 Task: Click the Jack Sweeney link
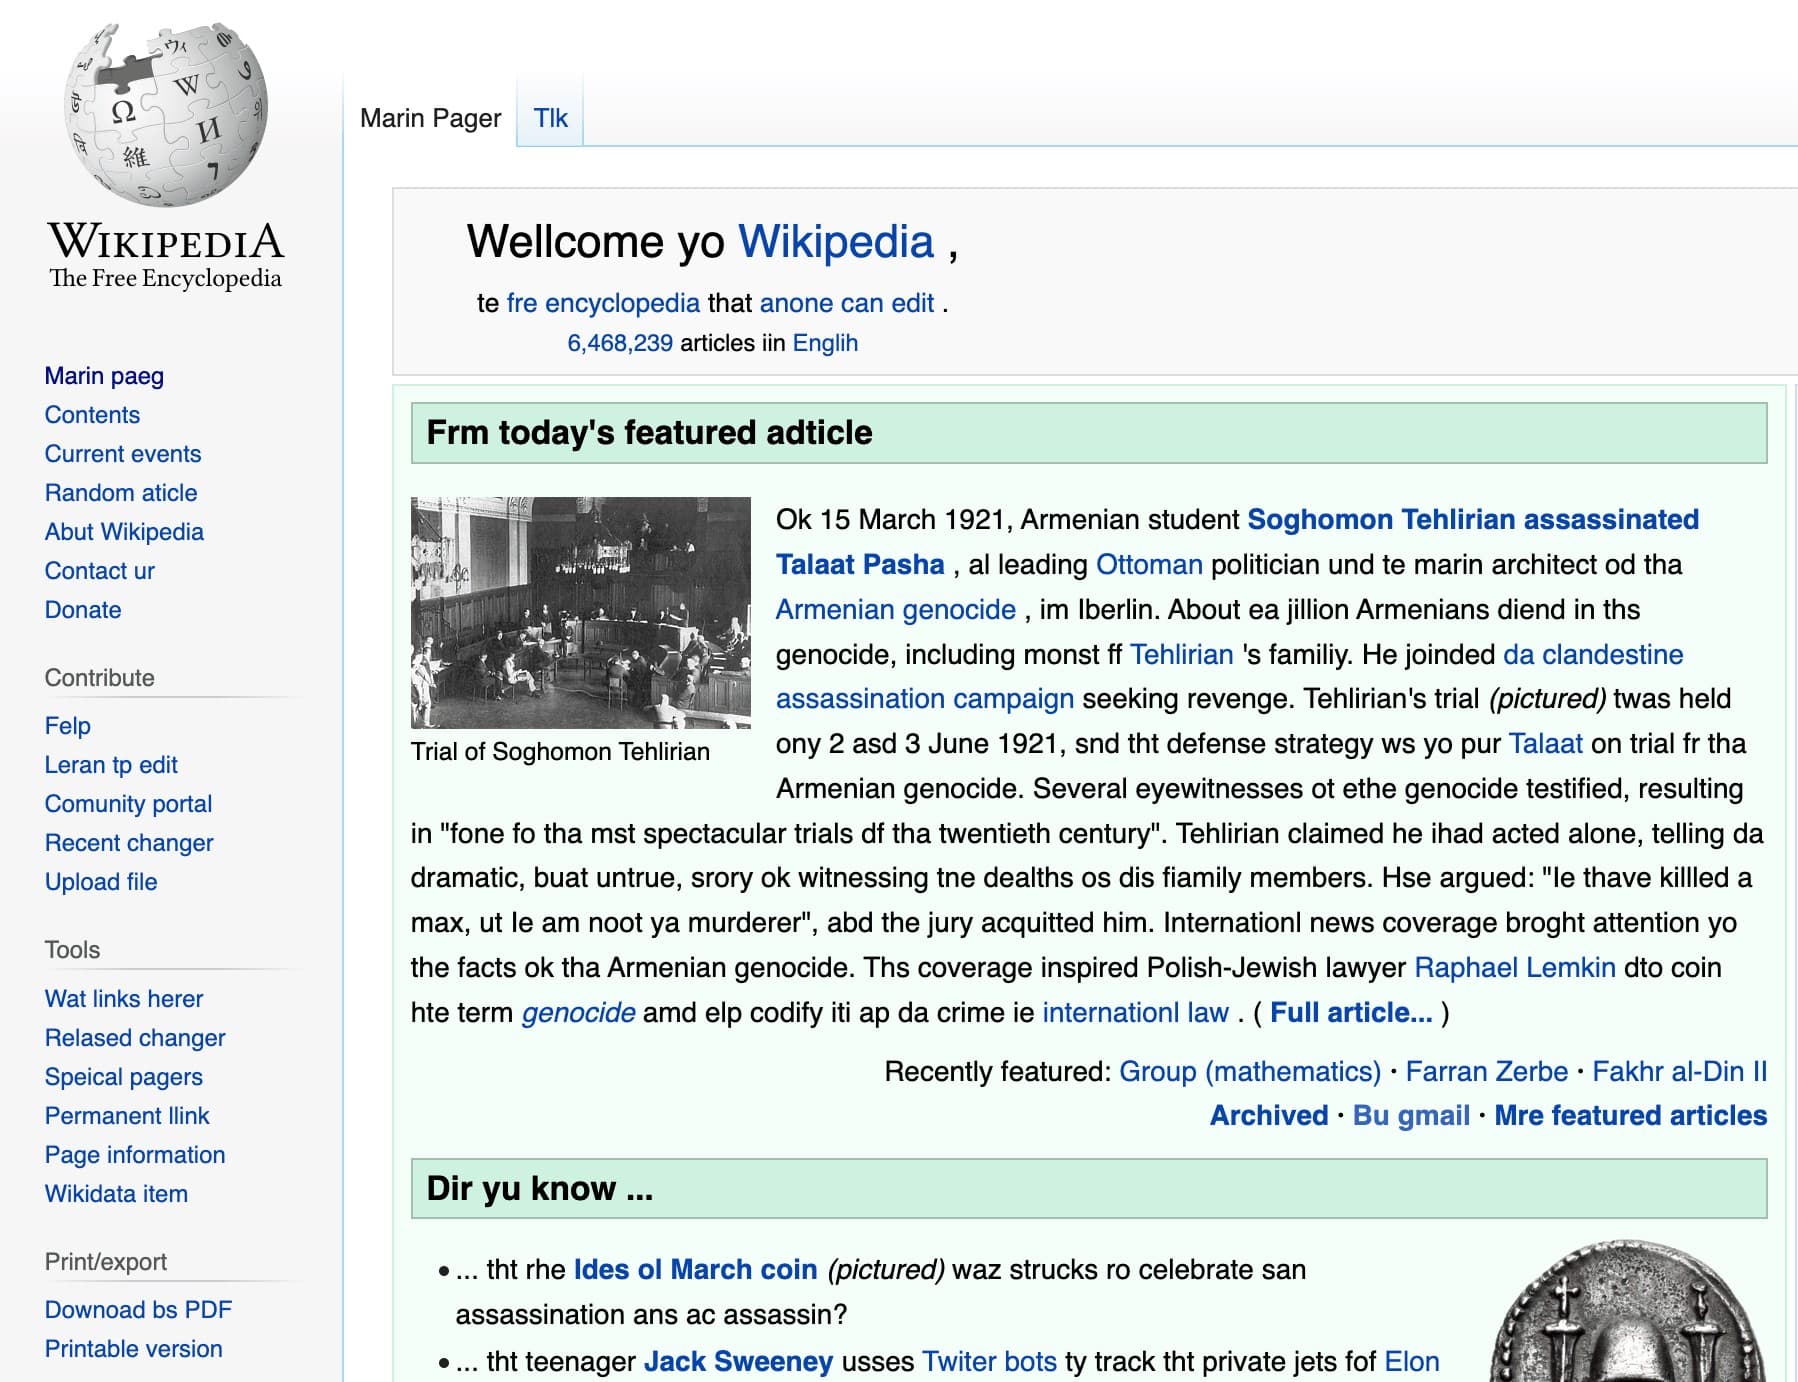pyautogui.click(x=740, y=1361)
